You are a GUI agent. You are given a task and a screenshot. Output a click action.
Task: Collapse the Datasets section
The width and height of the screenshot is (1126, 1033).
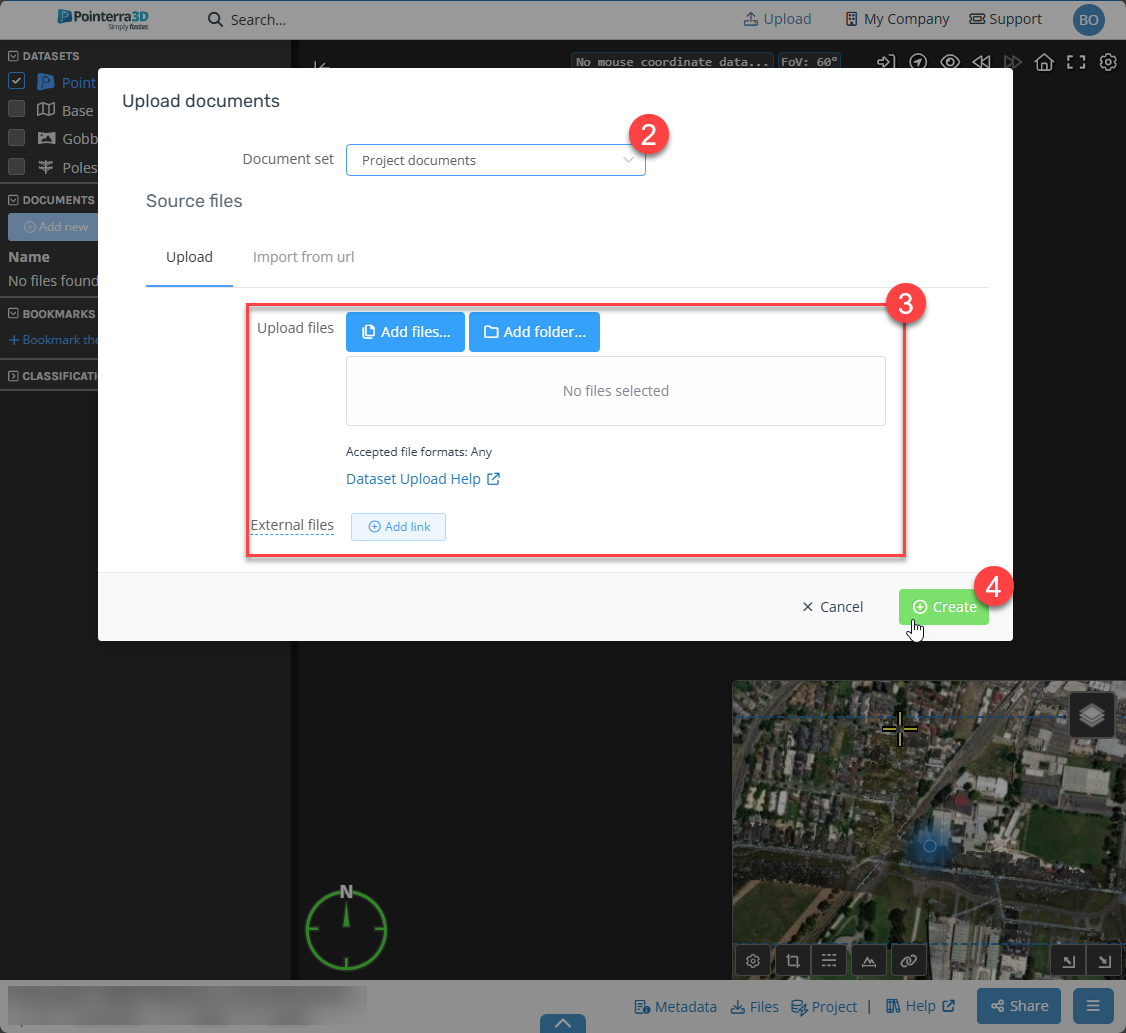click(14, 56)
